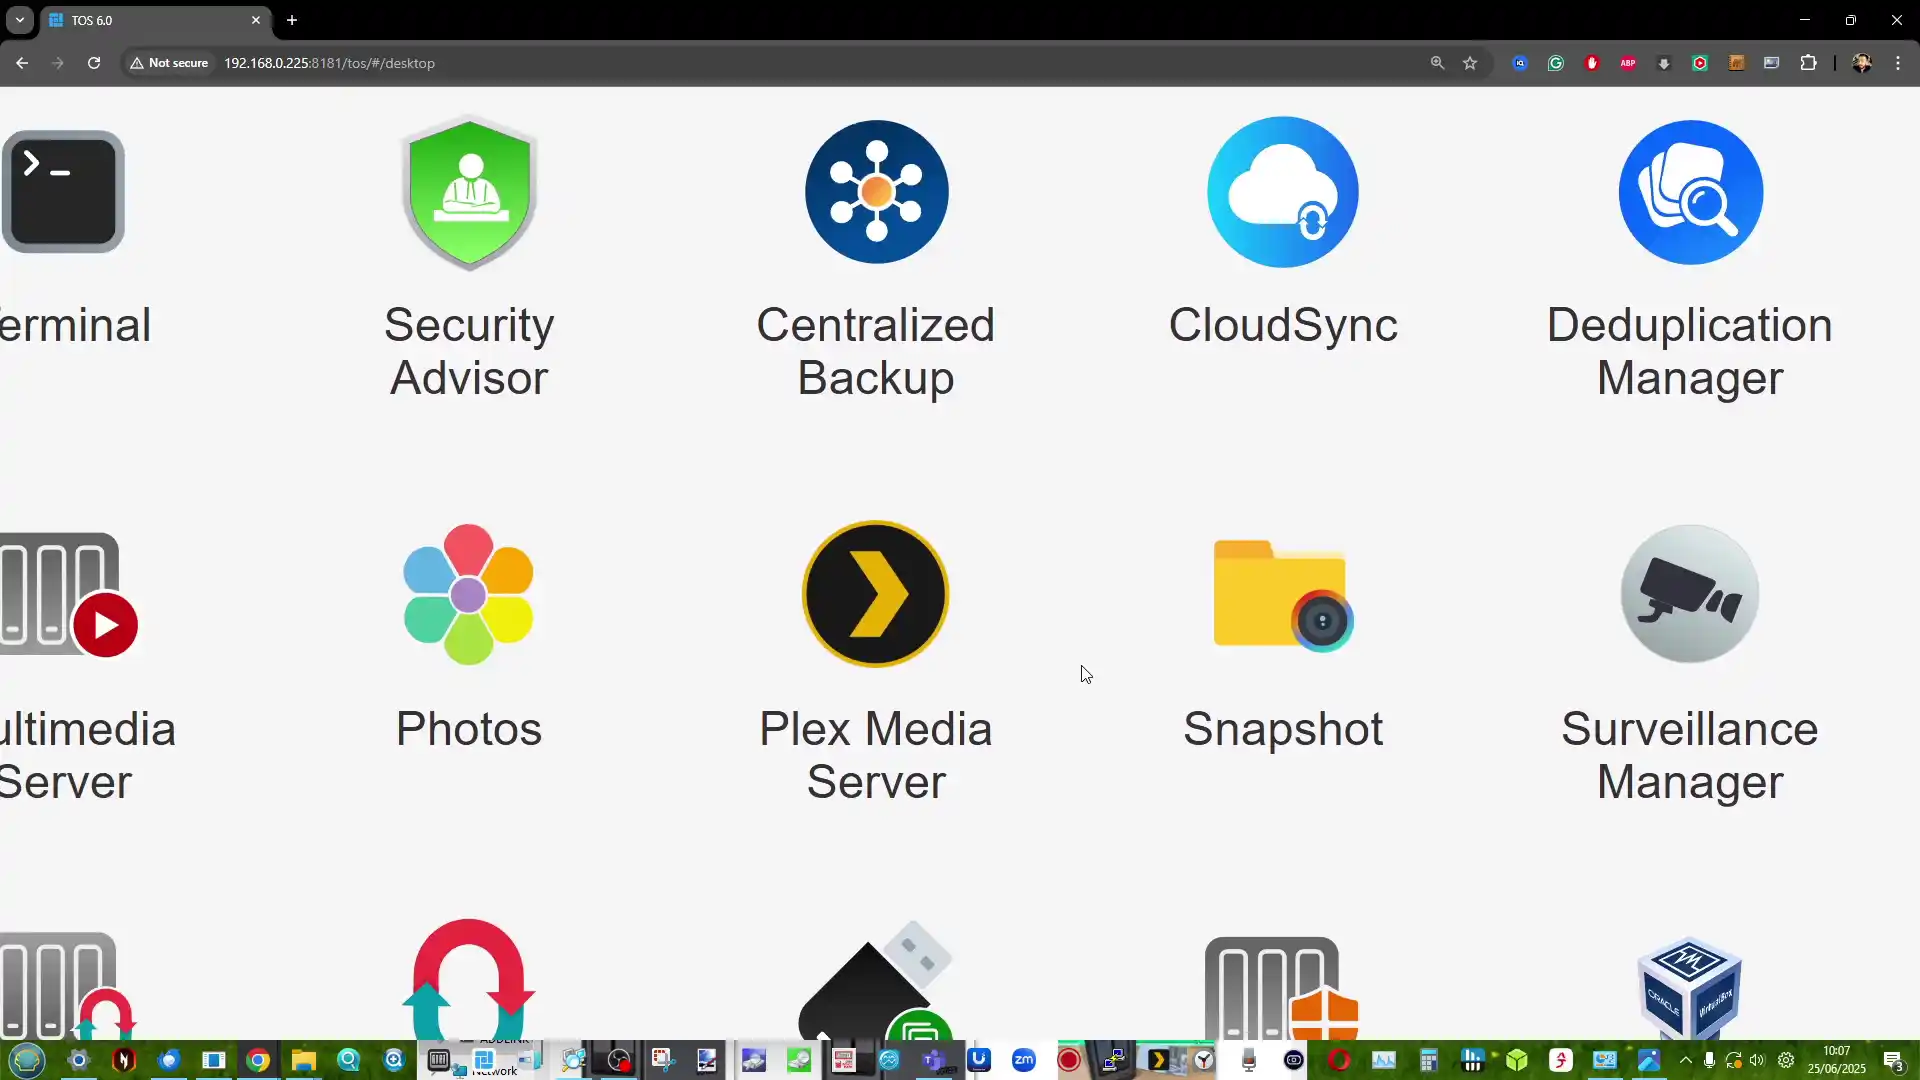Open the Chrome profile avatar
This screenshot has width=1920, height=1080.
[1862, 63]
